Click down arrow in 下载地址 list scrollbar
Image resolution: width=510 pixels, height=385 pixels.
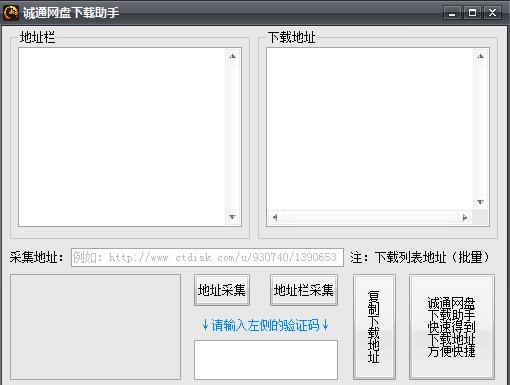click(480, 202)
